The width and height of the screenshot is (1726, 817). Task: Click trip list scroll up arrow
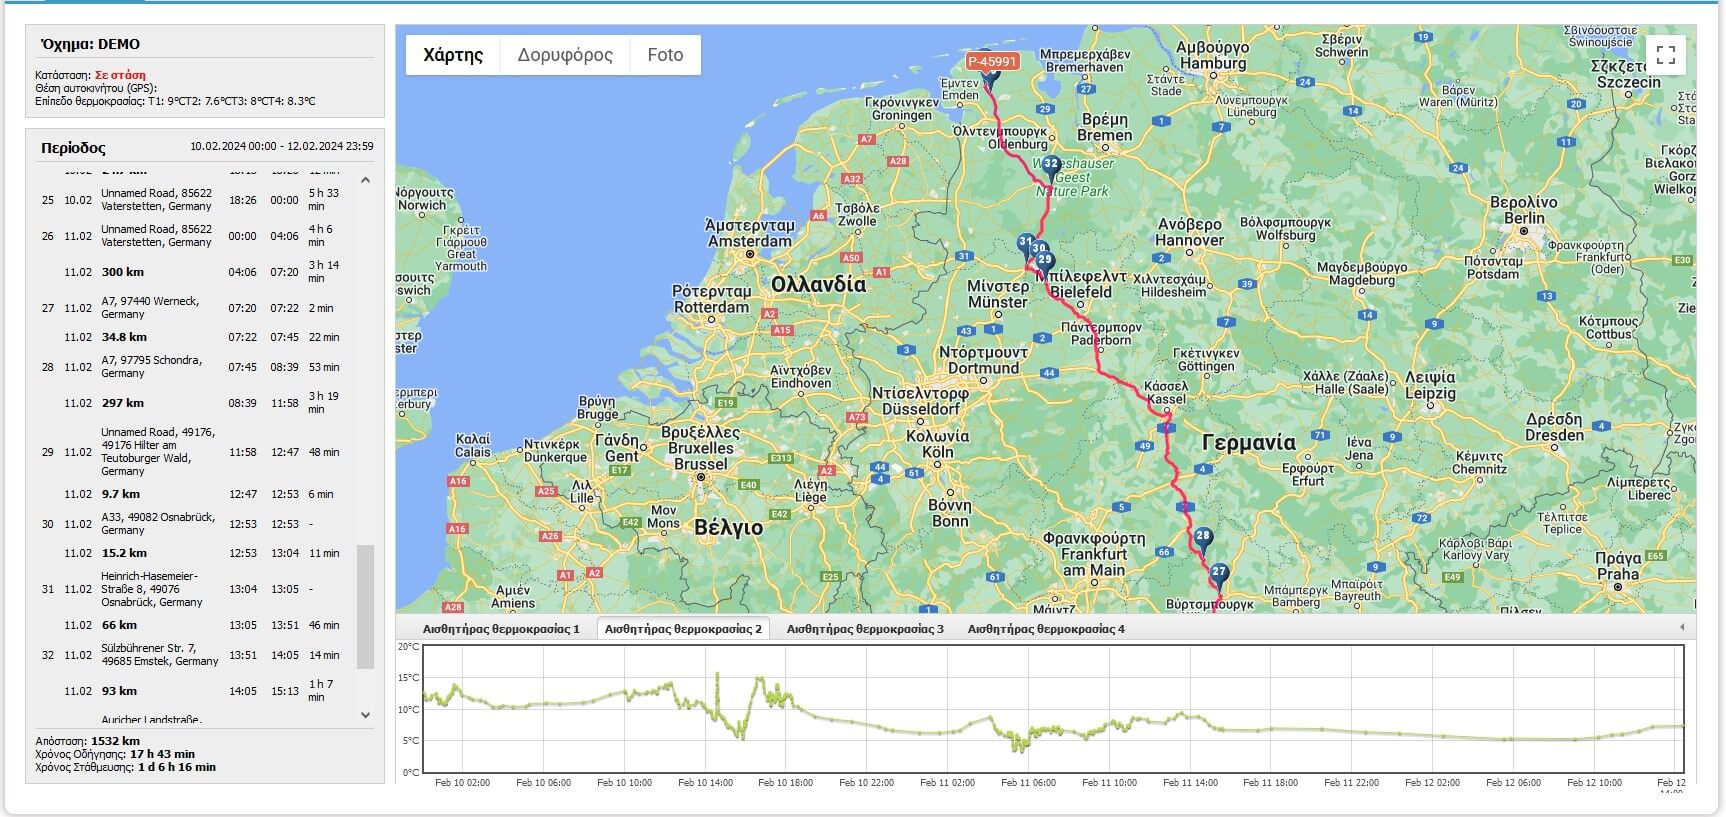tap(365, 180)
